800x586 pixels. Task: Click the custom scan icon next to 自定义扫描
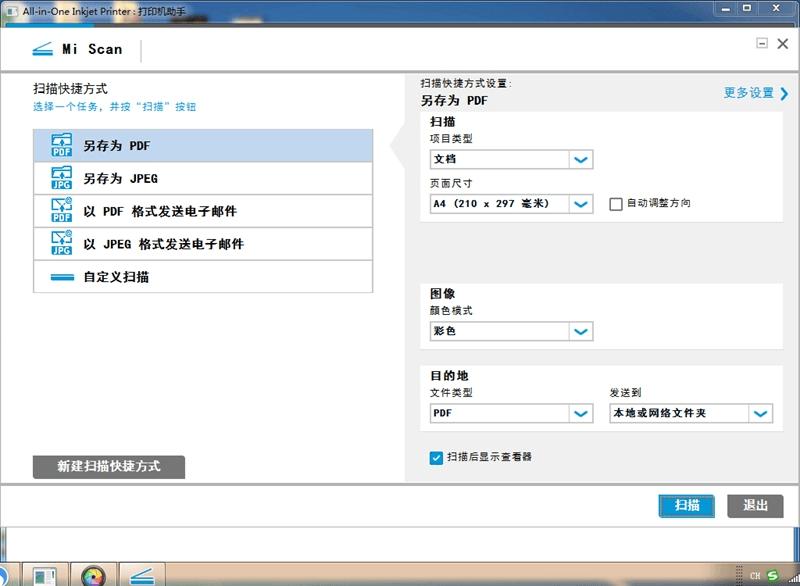coord(61,277)
